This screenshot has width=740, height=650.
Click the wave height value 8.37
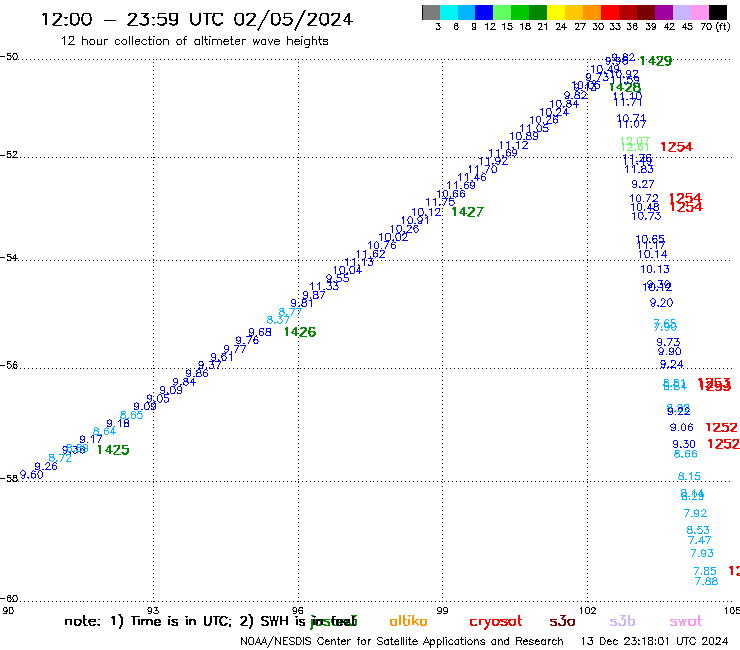coord(278,320)
